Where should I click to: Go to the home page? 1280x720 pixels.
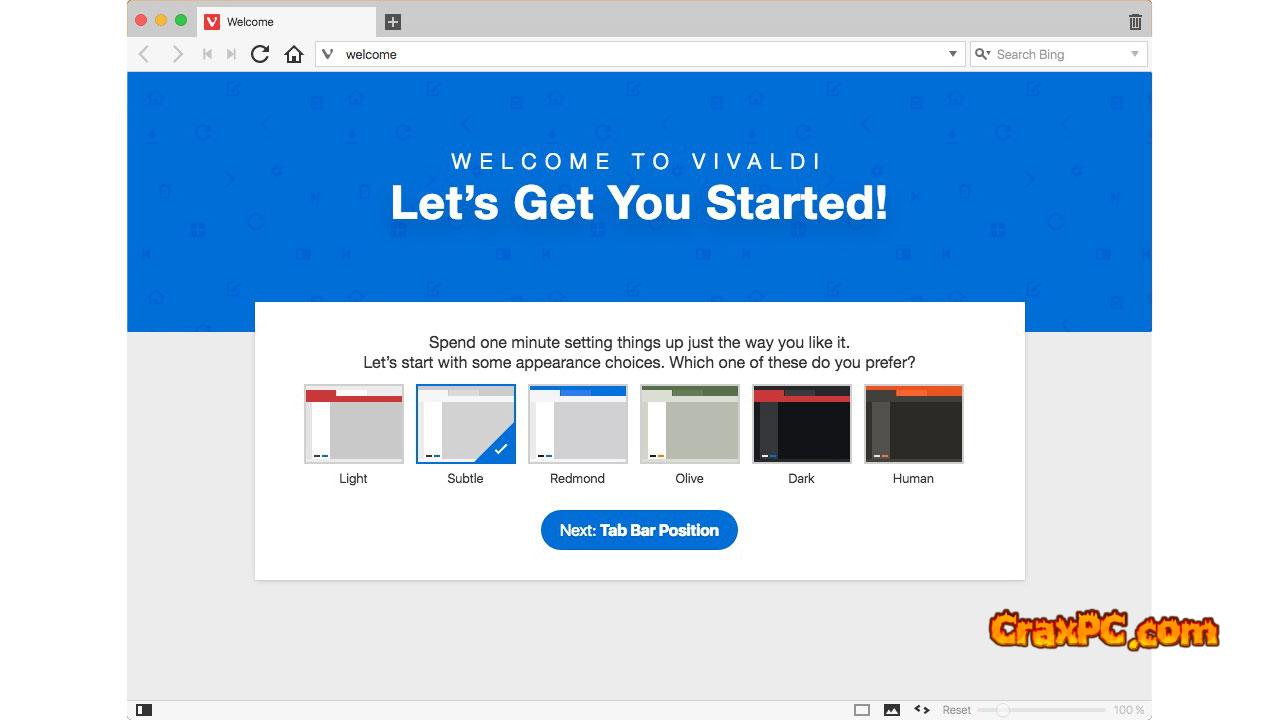[x=294, y=54]
